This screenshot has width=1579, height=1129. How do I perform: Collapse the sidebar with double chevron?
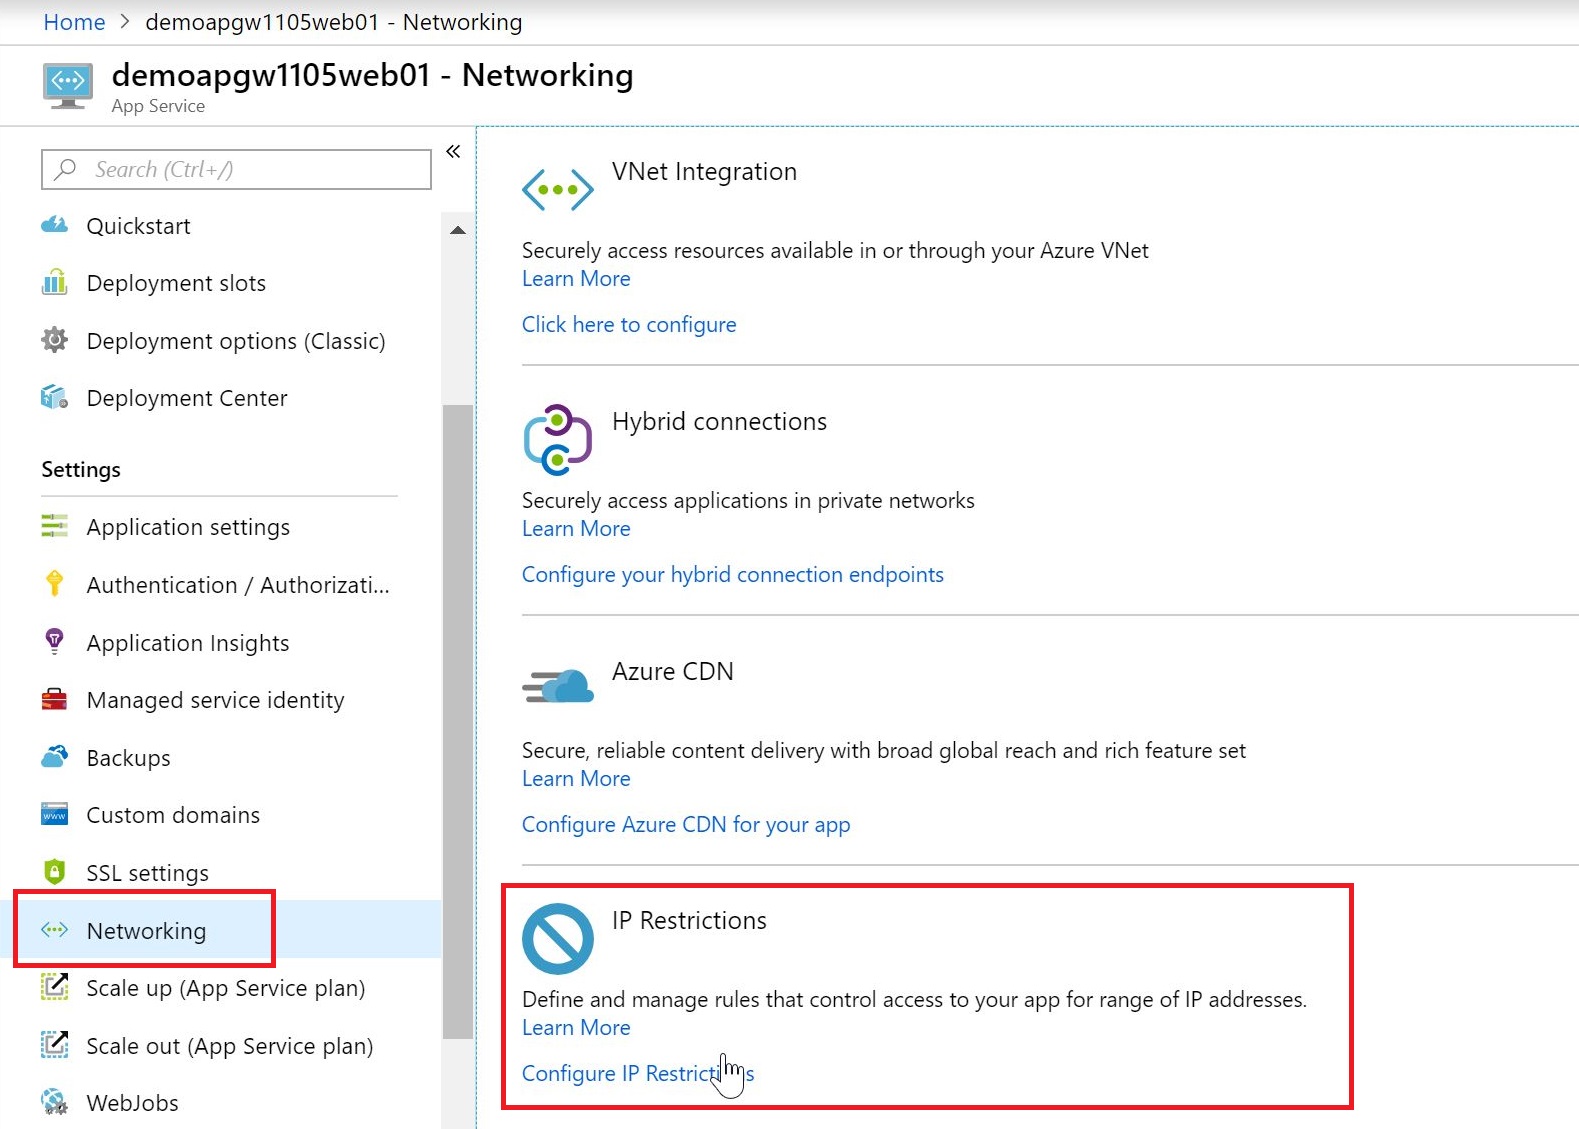click(453, 151)
